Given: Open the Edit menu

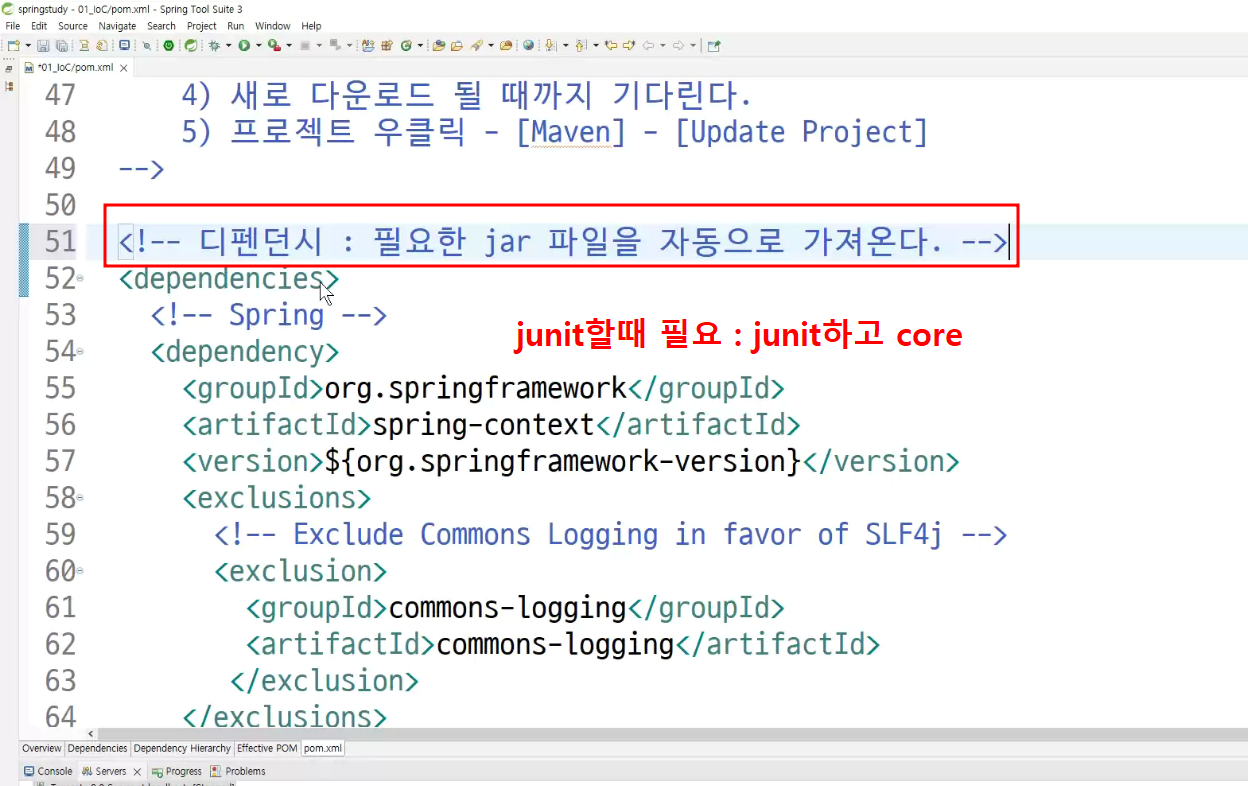Looking at the screenshot, I should 39,26.
